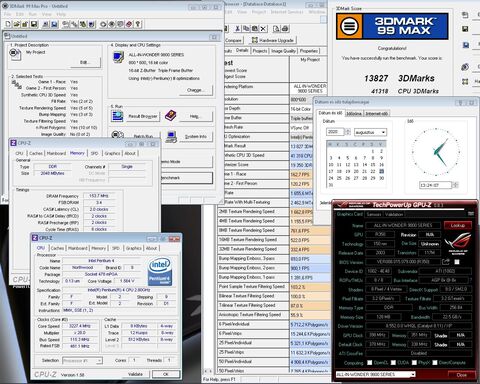Toggle the PhysX checkbox in GPU-Z
This screenshot has width=480, height=384.
point(414,362)
